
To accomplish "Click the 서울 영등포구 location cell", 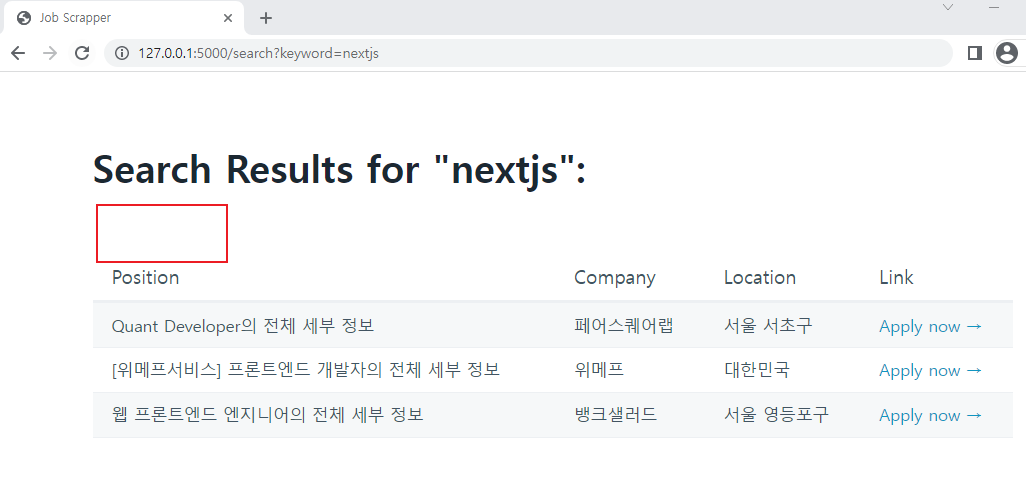I will [x=776, y=415].
